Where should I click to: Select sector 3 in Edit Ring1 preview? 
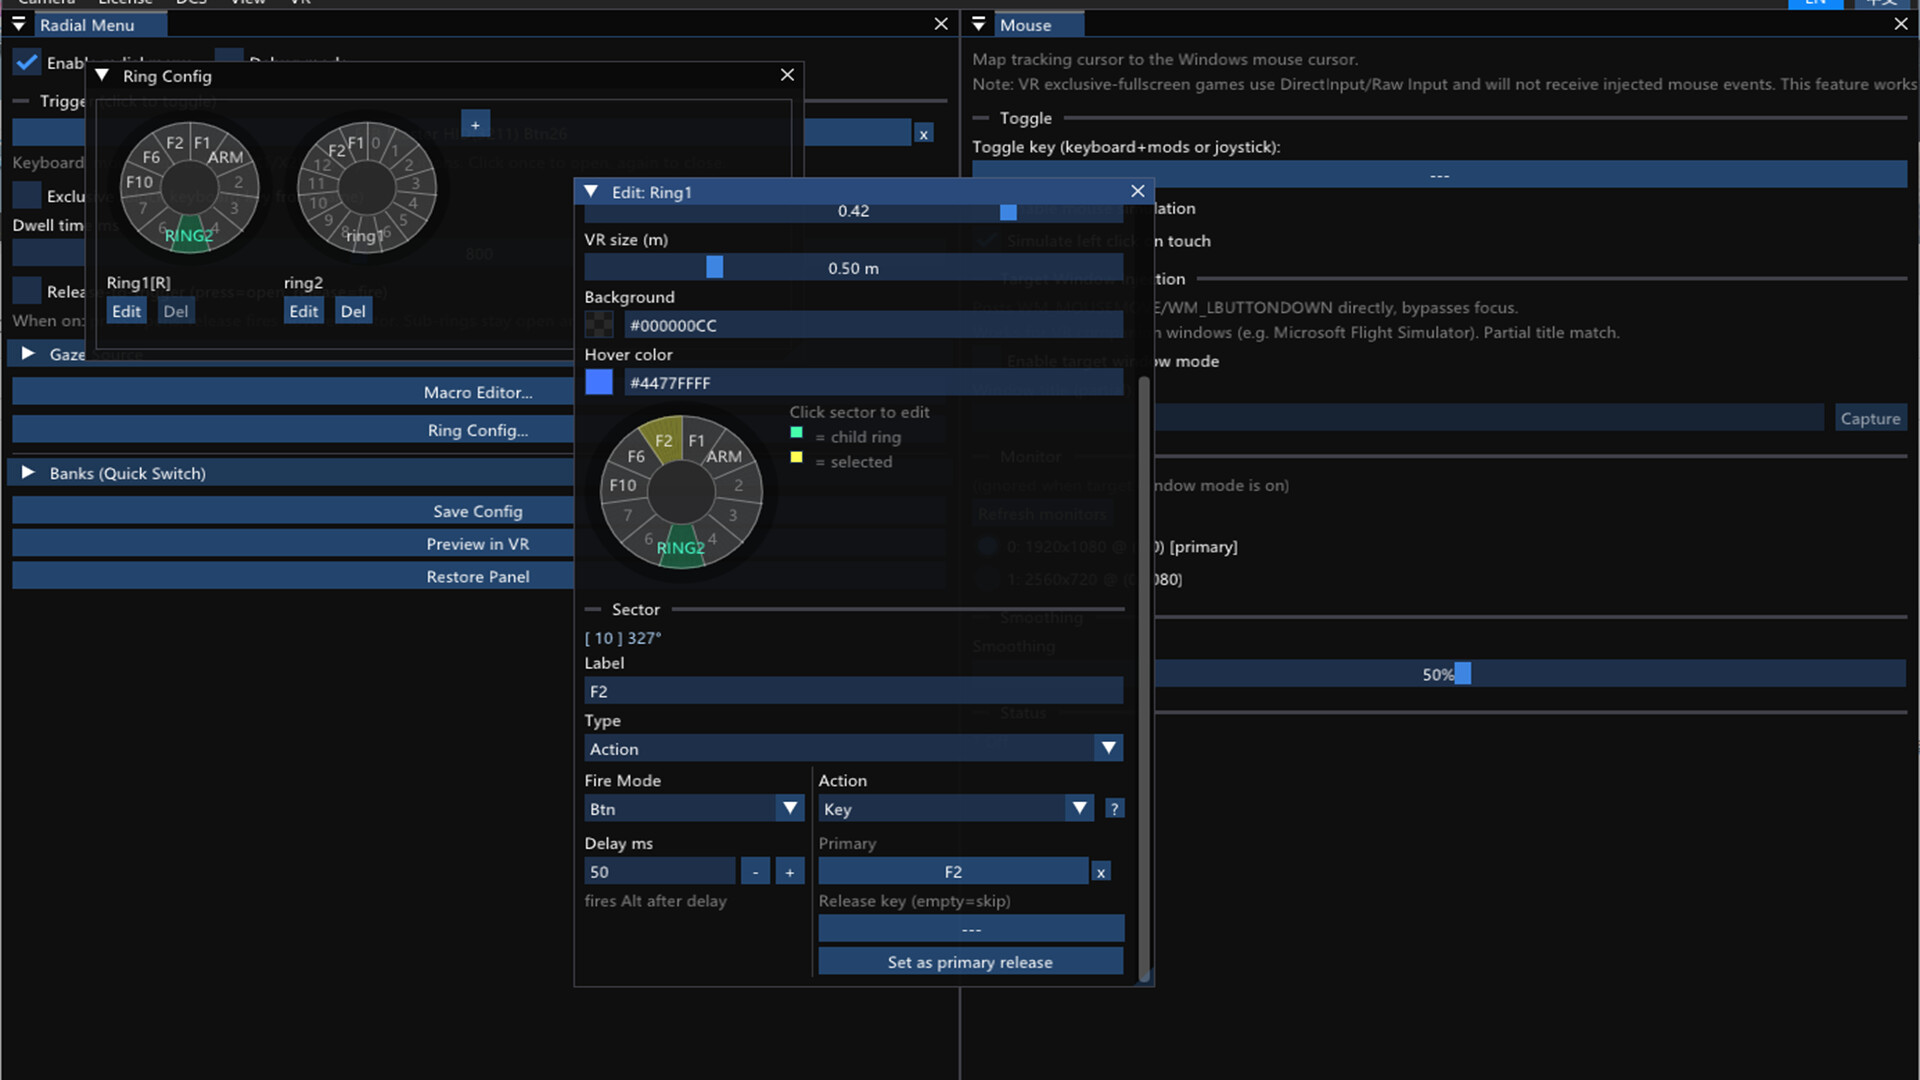point(733,515)
